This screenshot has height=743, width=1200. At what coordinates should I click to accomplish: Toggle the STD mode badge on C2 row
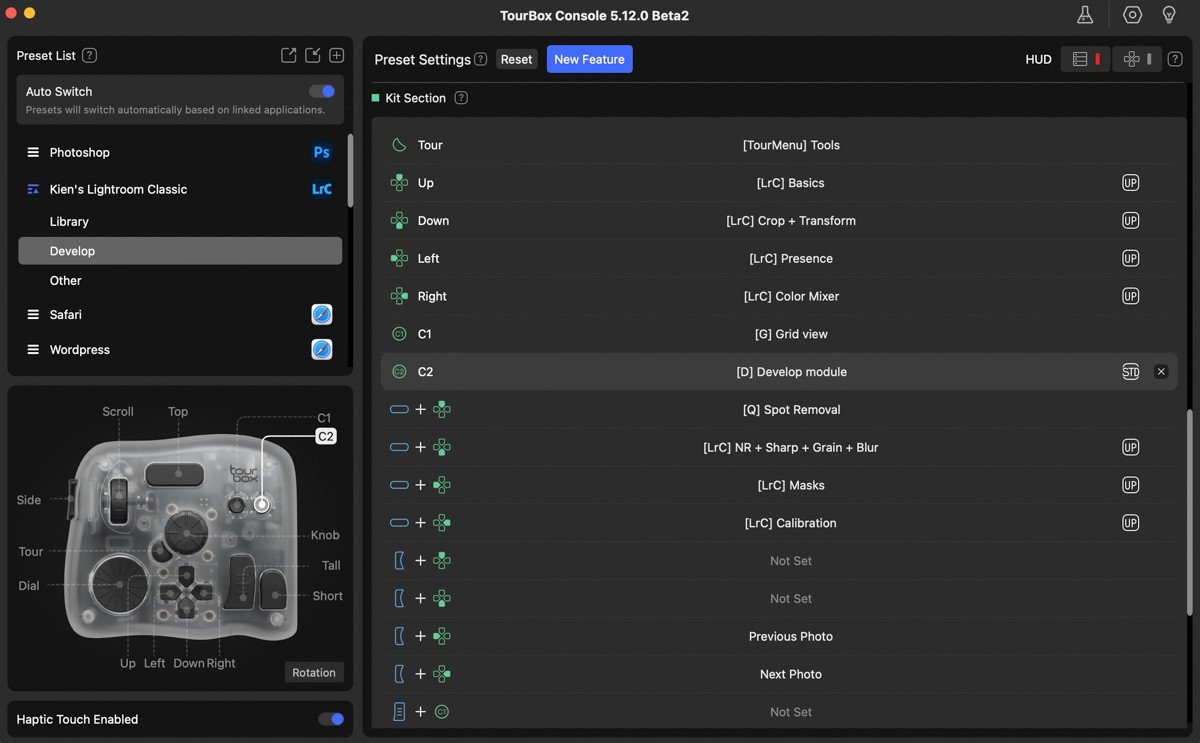click(1130, 372)
